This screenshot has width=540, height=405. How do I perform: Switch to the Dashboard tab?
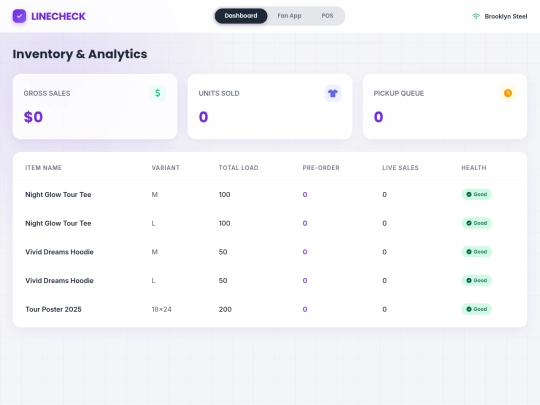click(x=241, y=16)
